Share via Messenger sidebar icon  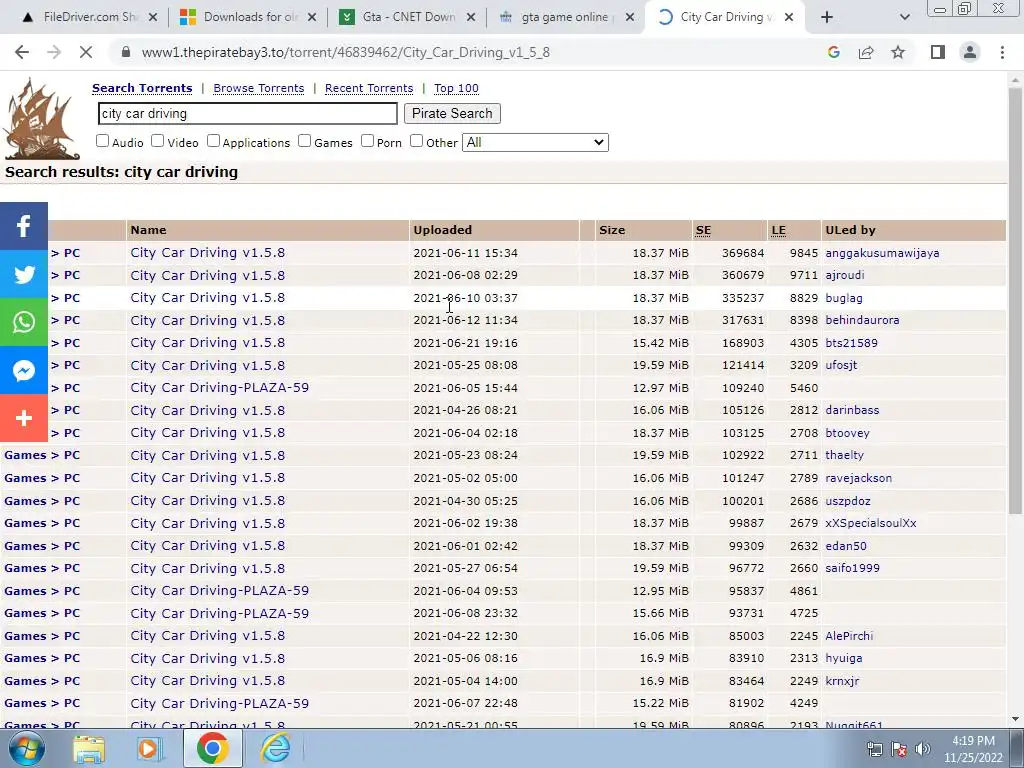click(24, 370)
